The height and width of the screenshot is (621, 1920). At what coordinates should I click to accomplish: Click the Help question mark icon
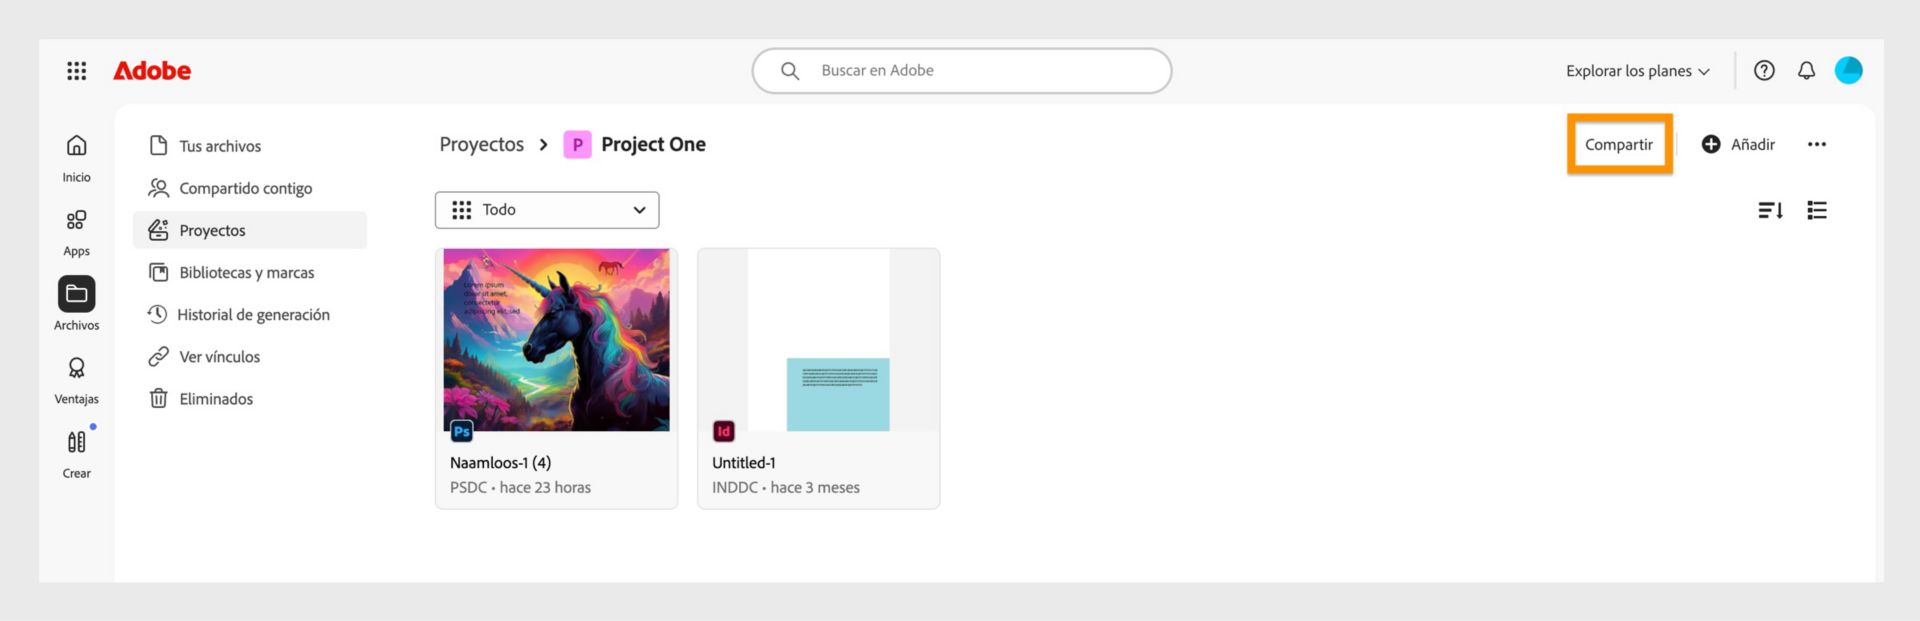coord(1764,71)
